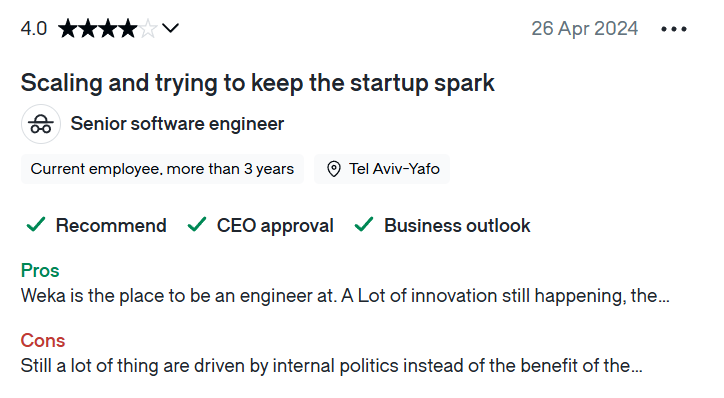
Task: Click the 4.0 rating number
Action: 34,29
